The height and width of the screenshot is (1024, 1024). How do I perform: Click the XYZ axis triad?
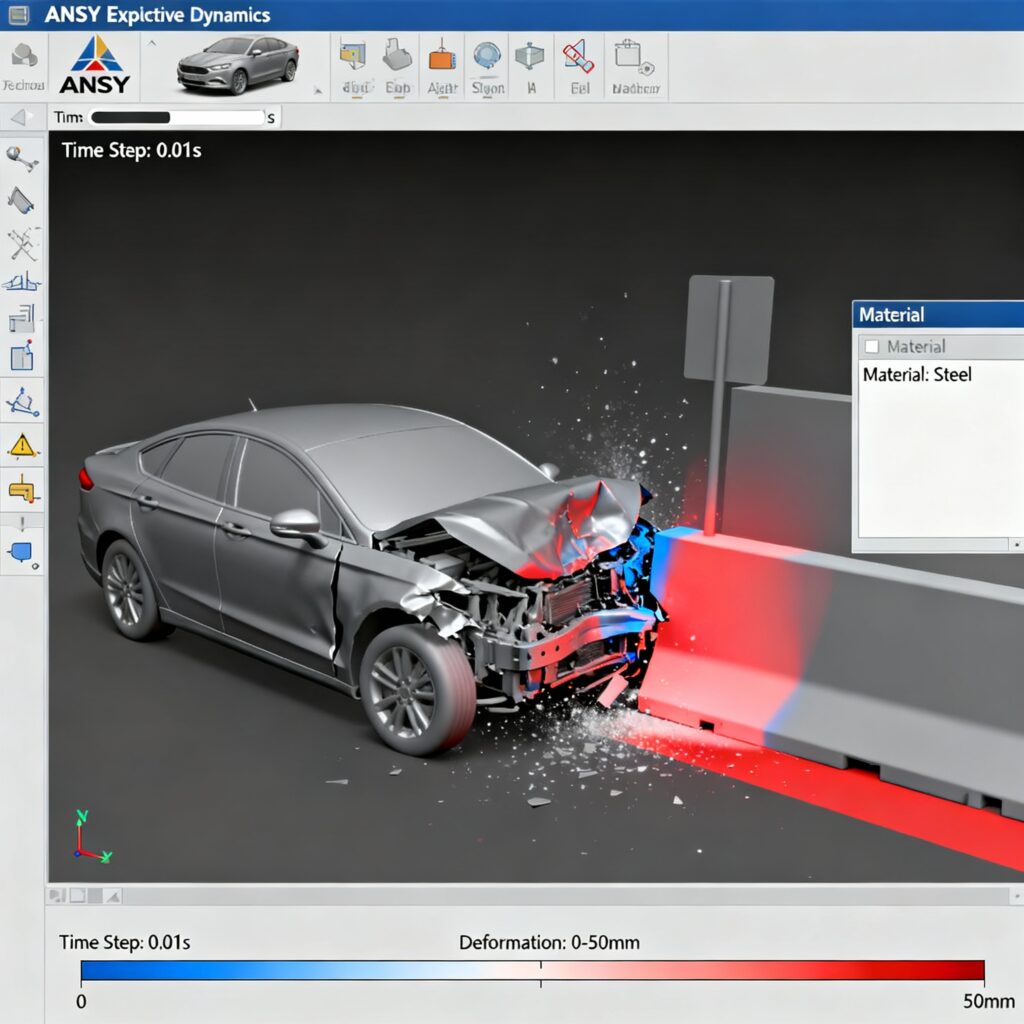pyautogui.click(x=90, y=838)
